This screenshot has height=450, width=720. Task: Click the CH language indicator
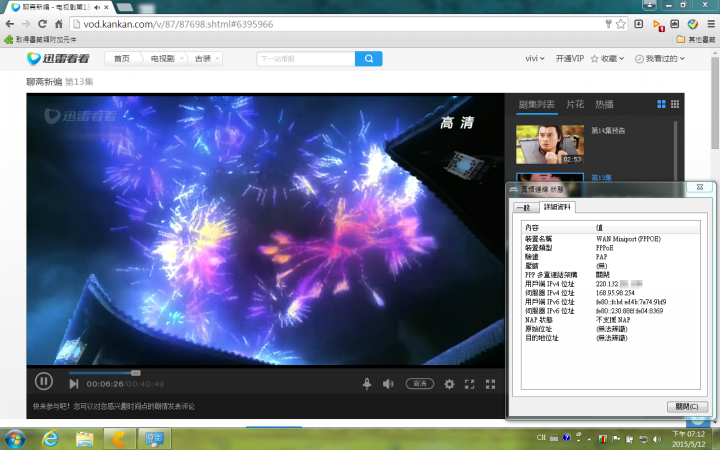tap(541, 438)
